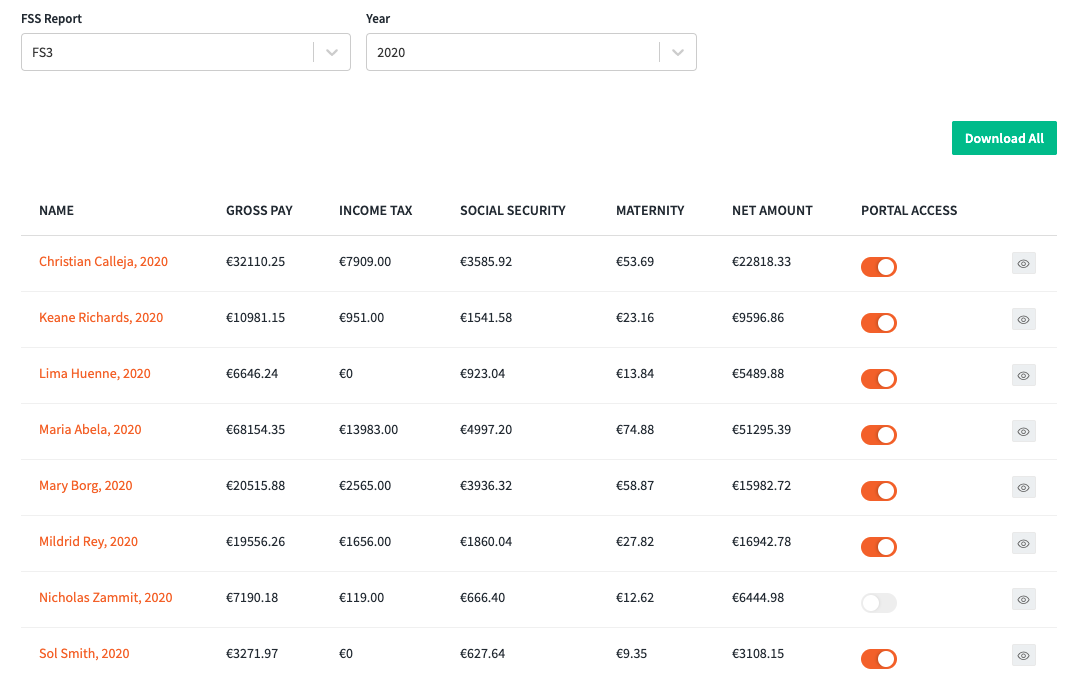Click the eye icon for Nicholas Zammit
This screenshot has width=1071, height=688.
click(x=1023, y=599)
